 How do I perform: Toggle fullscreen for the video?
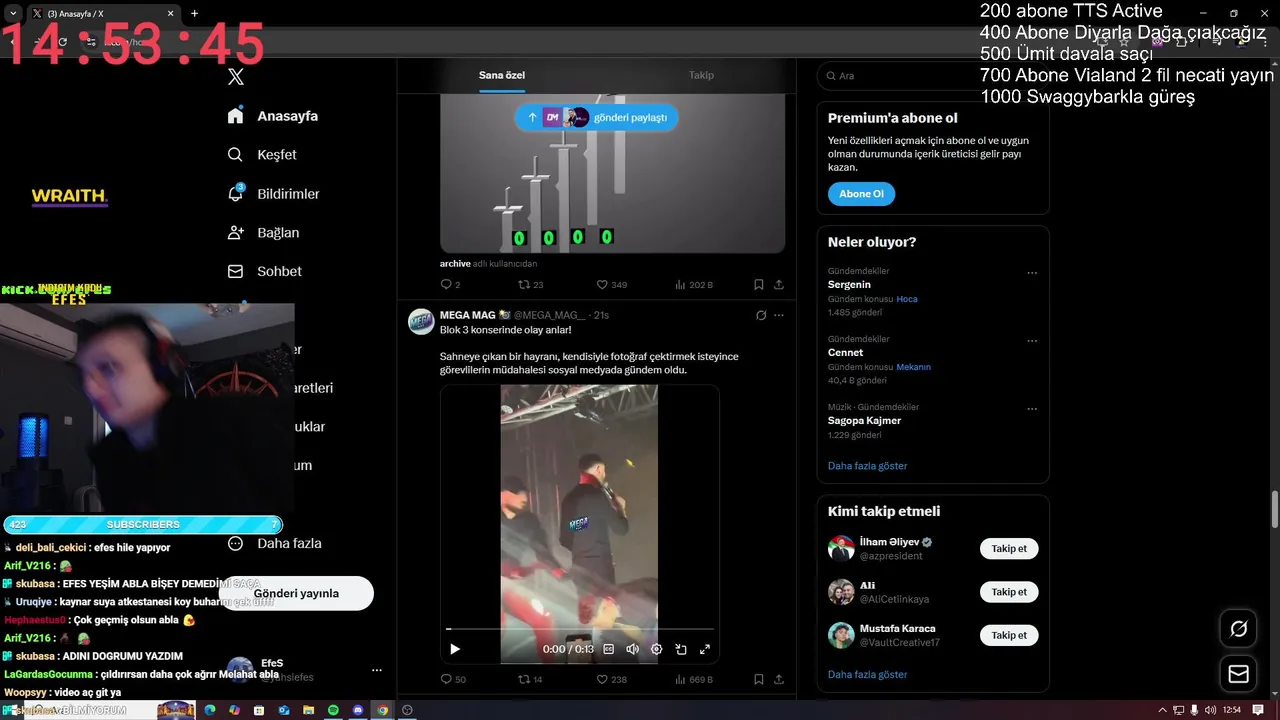[x=705, y=649]
